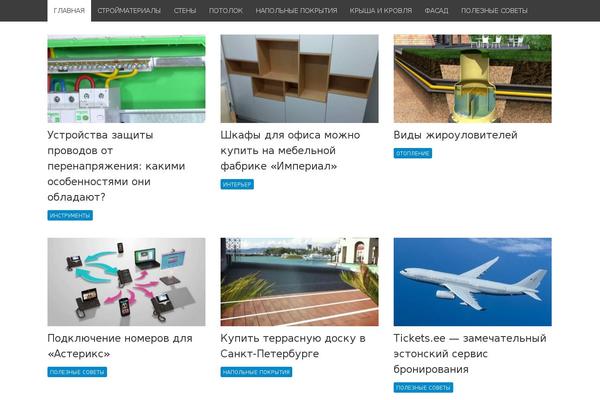Open the terrace decking photo thumbnail
Image resolution: width=600 pixels, height=400 pixels.
(299, 282)
